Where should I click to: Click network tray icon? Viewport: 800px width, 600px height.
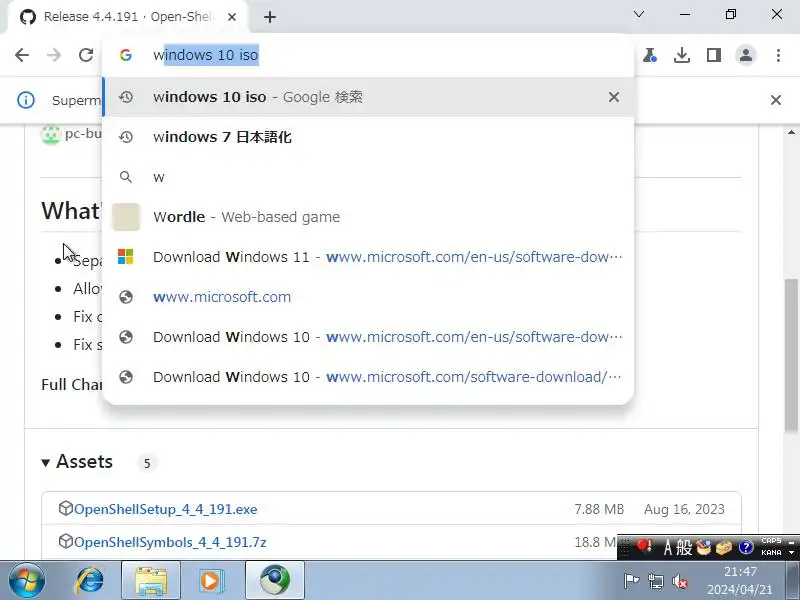[656, 581]
